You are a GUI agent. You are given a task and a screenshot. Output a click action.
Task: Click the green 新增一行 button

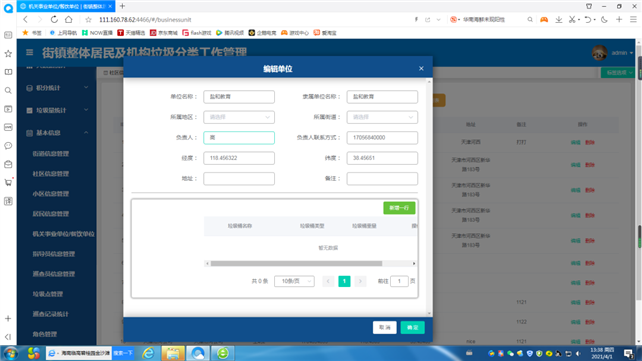point(399,208)
